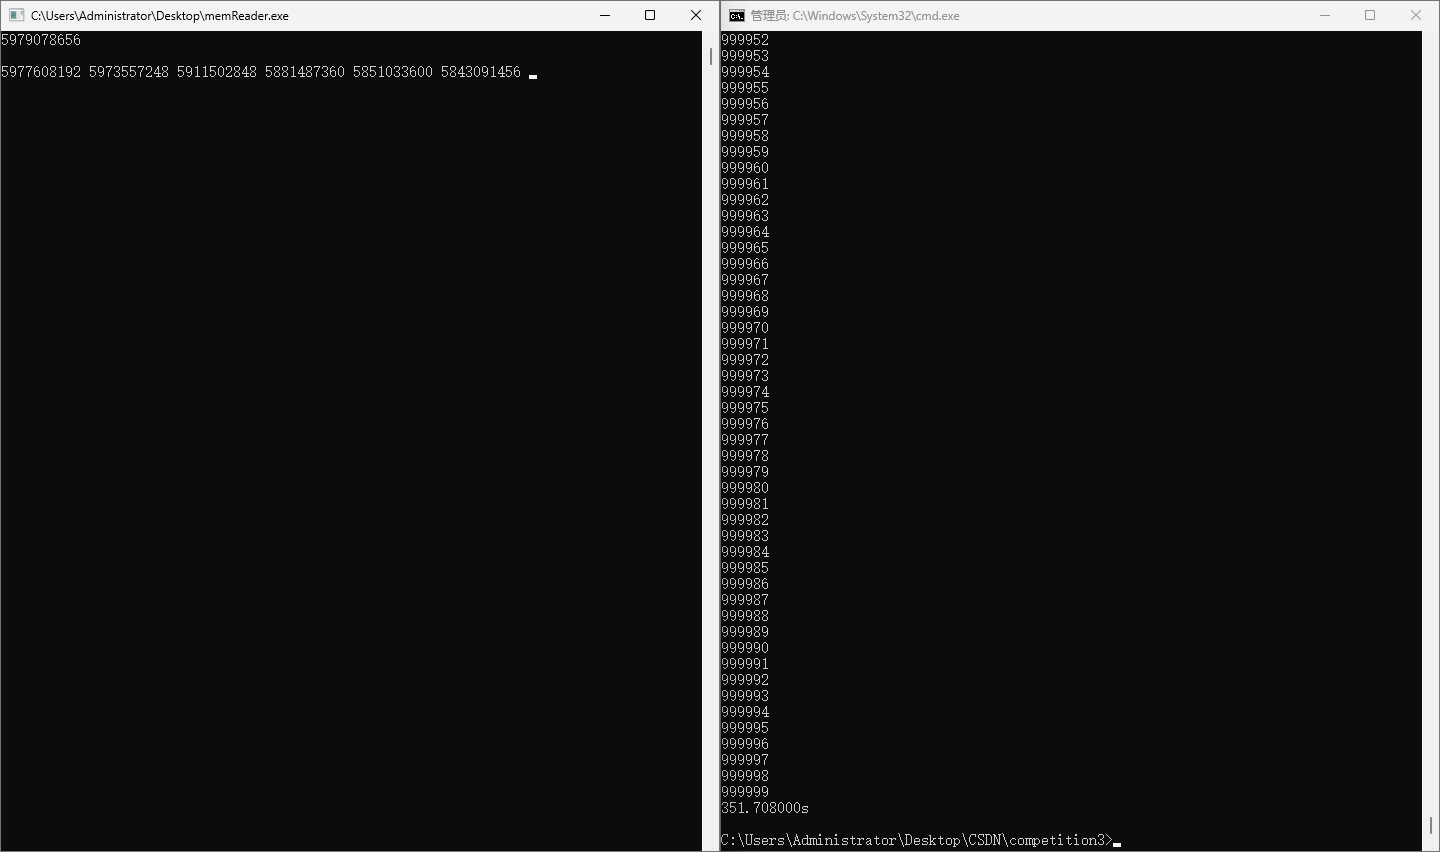Click output line 999966 in cmd

click(745, 264)
